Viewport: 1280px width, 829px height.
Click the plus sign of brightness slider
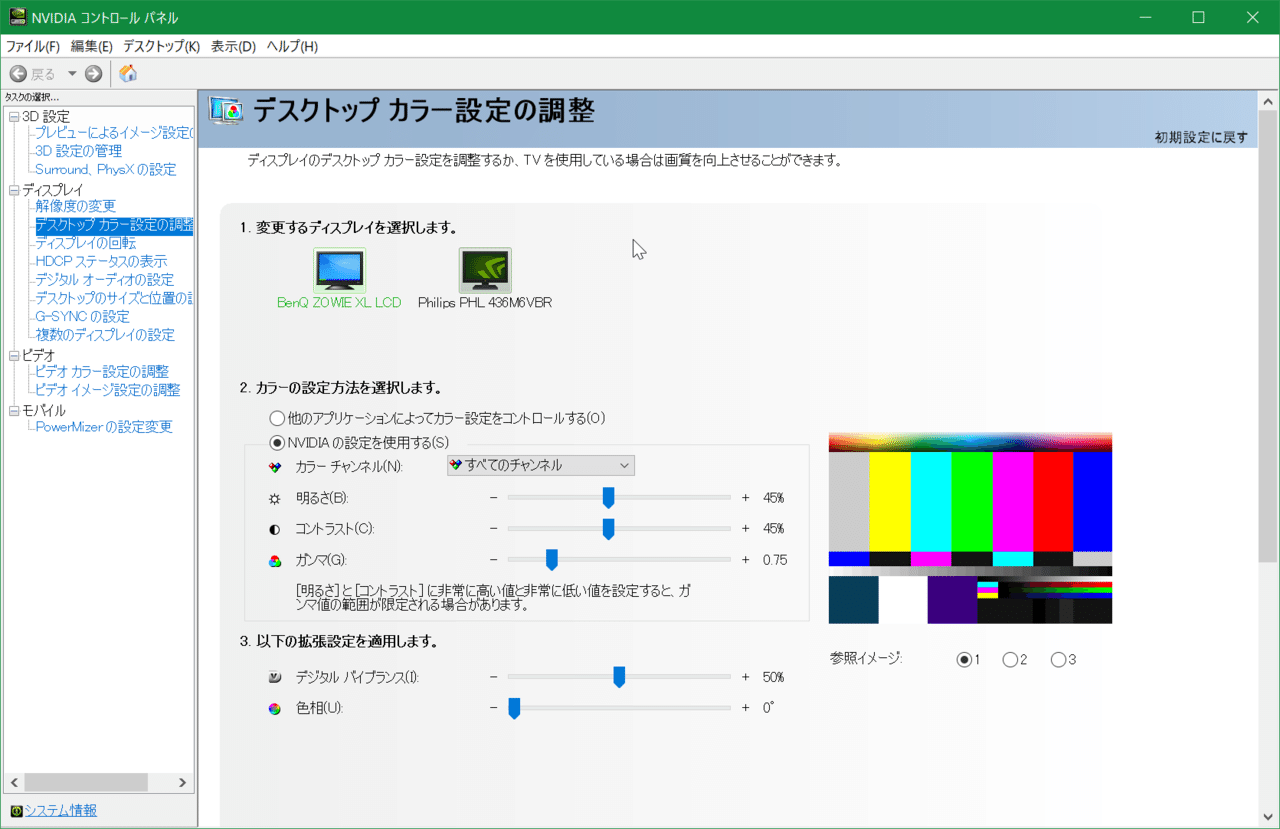[x=745, y=498]
